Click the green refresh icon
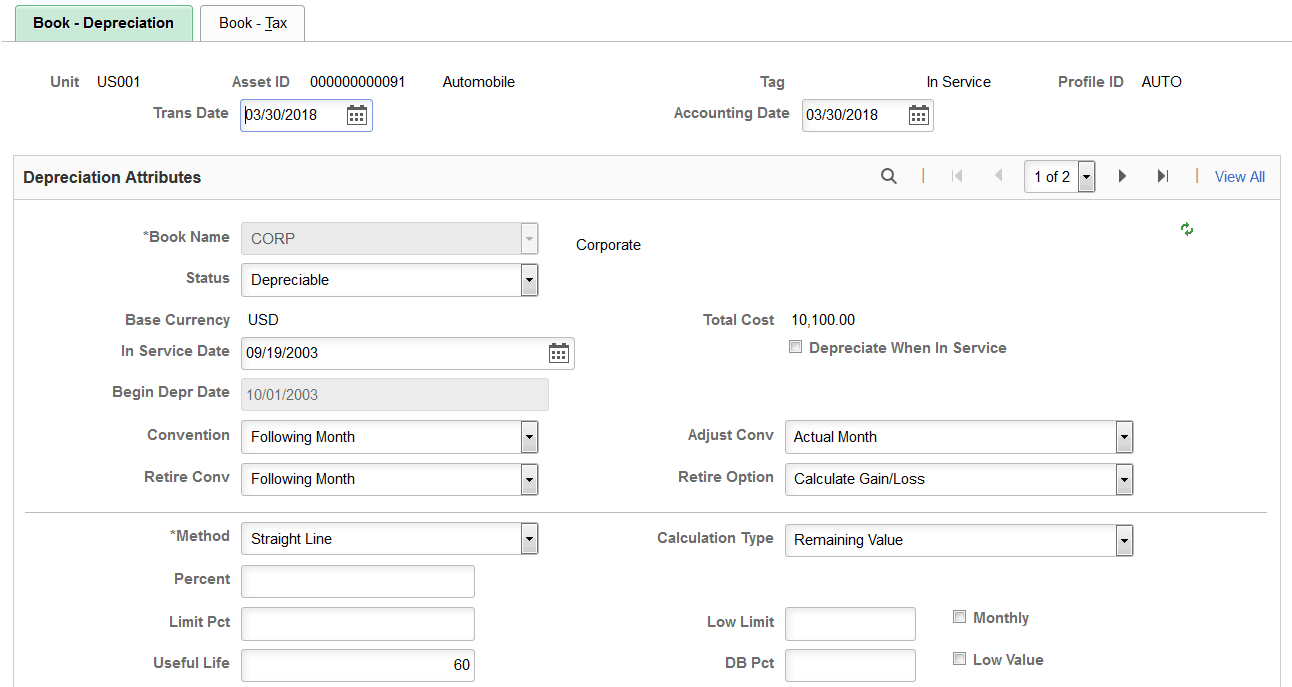This screenshot has height=687, width=1292. pos(1187,229)
